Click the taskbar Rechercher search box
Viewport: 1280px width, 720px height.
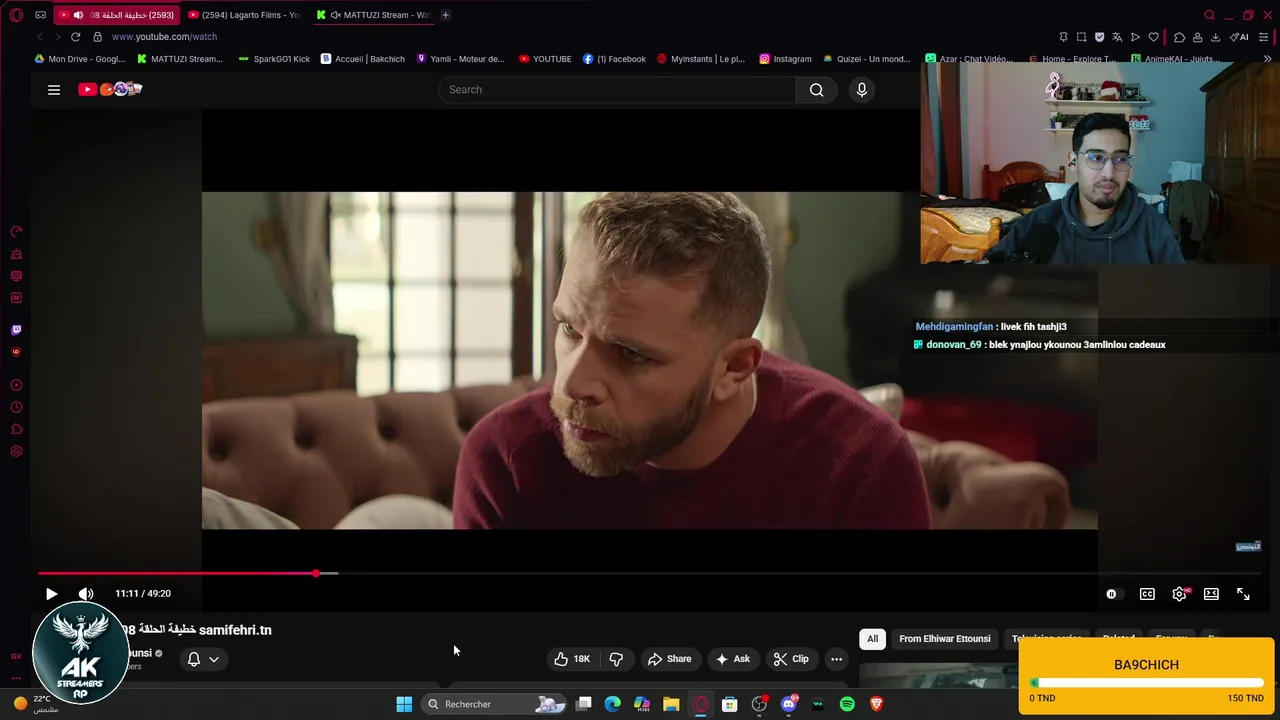pos(495,704)
